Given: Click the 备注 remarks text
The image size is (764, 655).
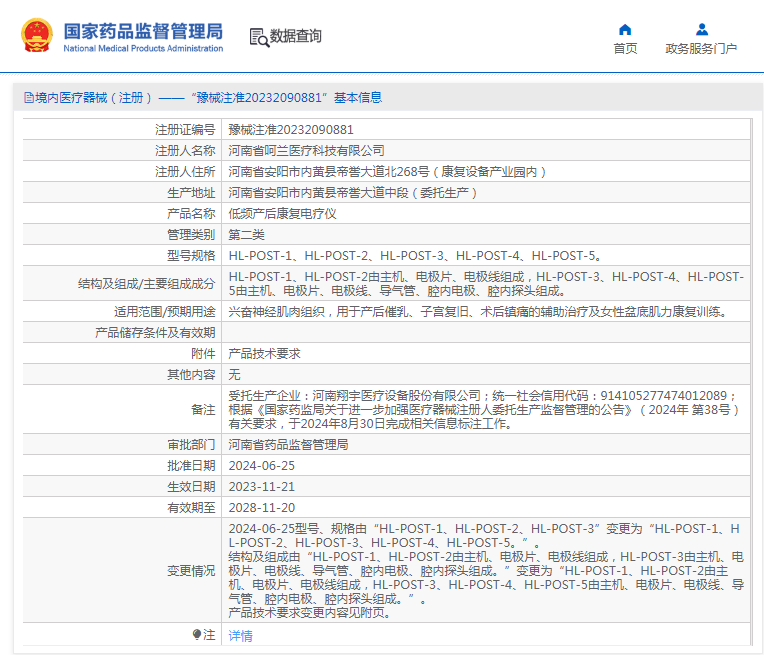Looking at the screenshot, I should (x=484, y=409).
